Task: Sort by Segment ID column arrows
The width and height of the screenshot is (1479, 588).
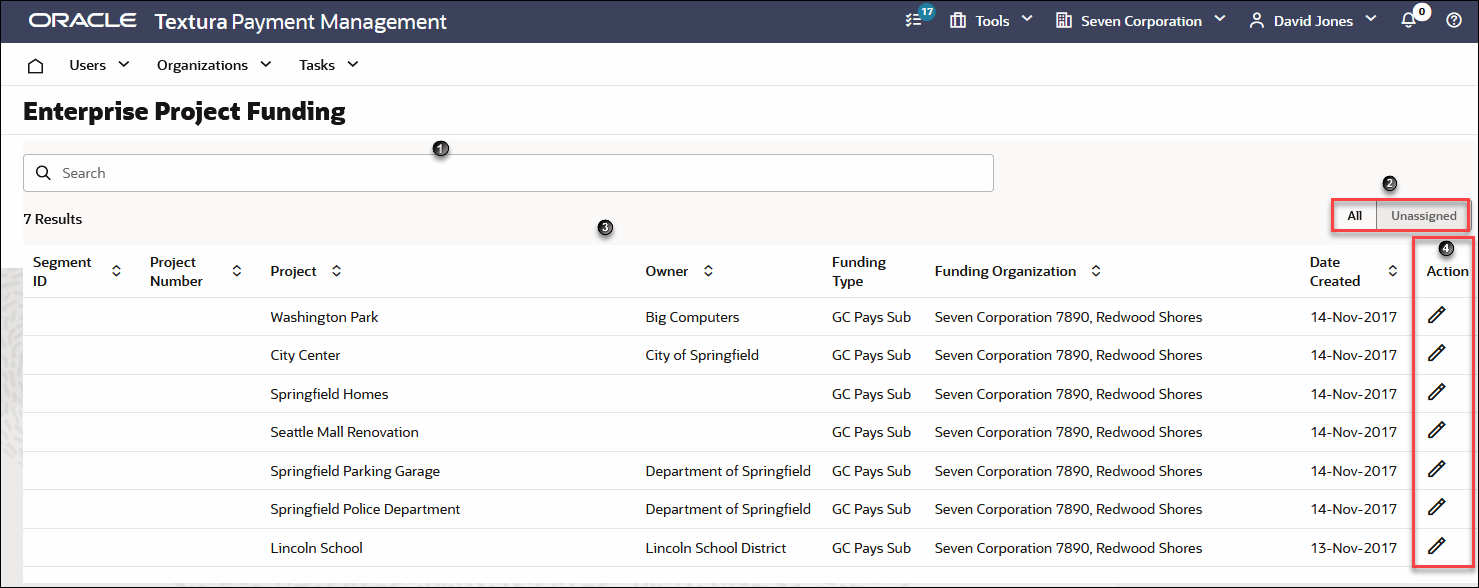Action: click(116, 271)
